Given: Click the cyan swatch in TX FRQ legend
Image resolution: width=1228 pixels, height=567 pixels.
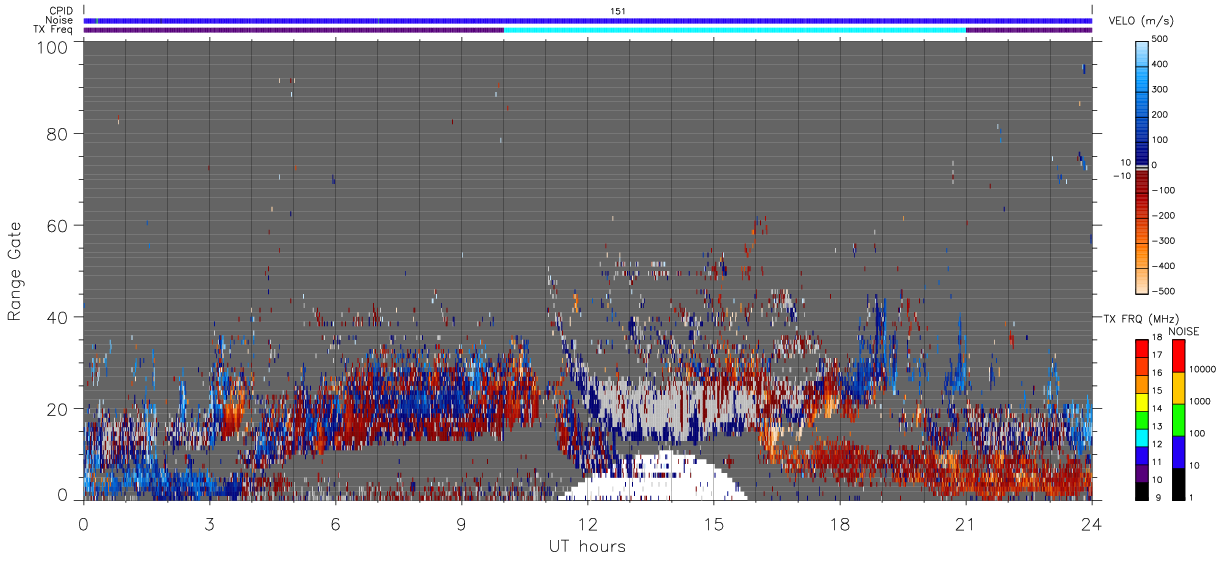Looking at the screenshot, I should [x=1142, y=436].
